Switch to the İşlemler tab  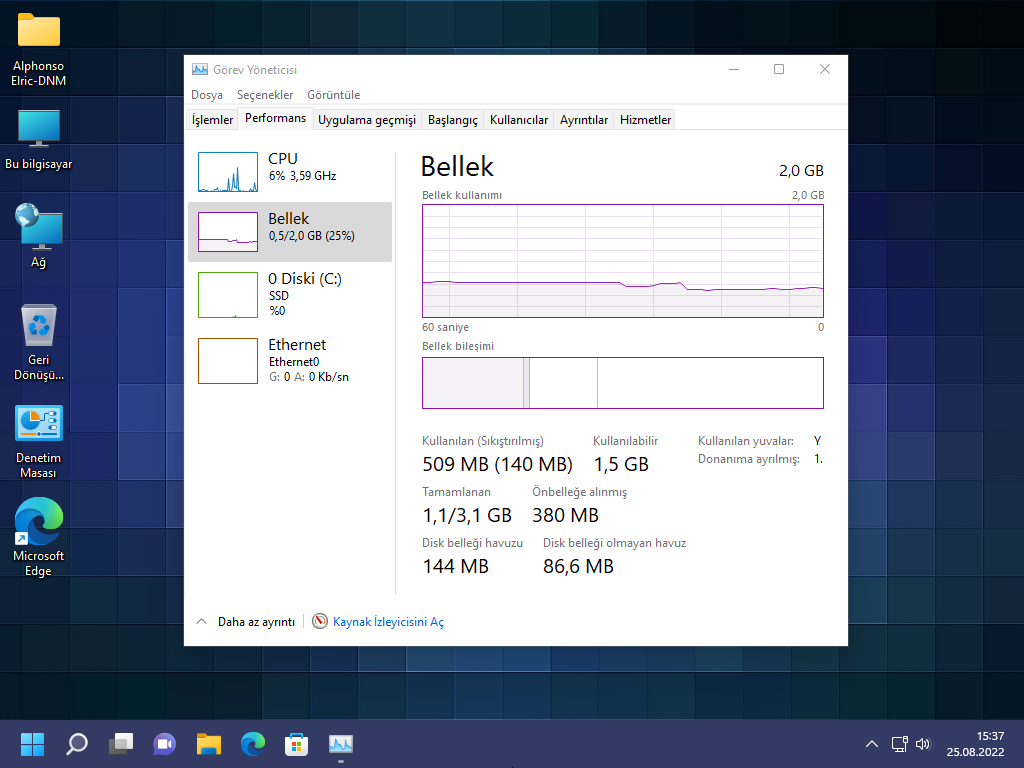pos(211,118)
